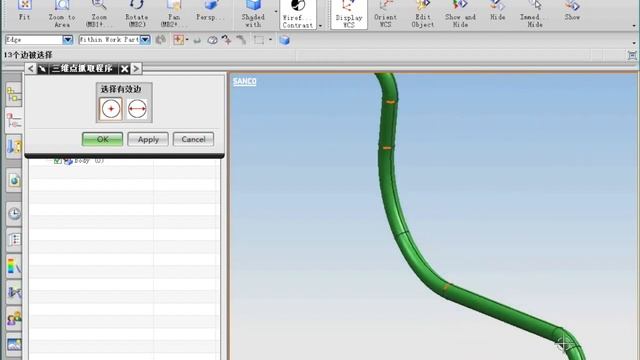640x360 pixels.
Task: Click the snap point crosshair icon
Action: coord(178,40)
